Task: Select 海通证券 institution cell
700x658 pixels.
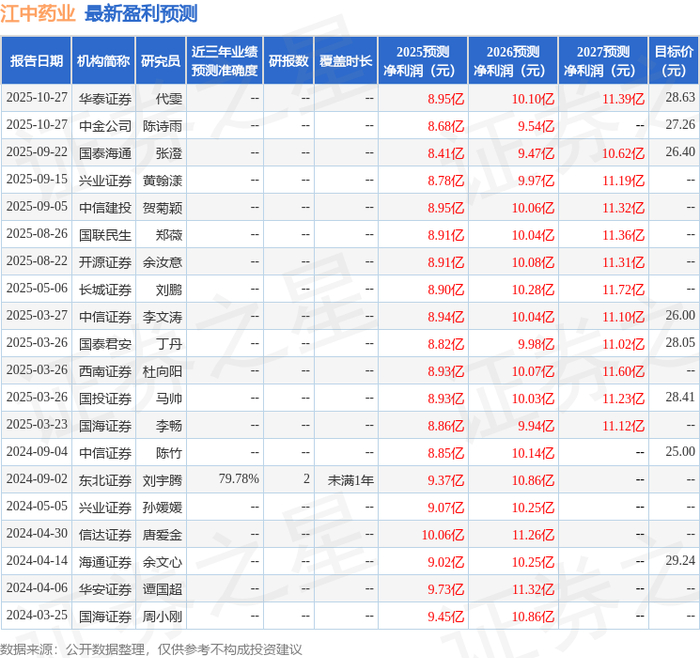Action: point(105,562)
